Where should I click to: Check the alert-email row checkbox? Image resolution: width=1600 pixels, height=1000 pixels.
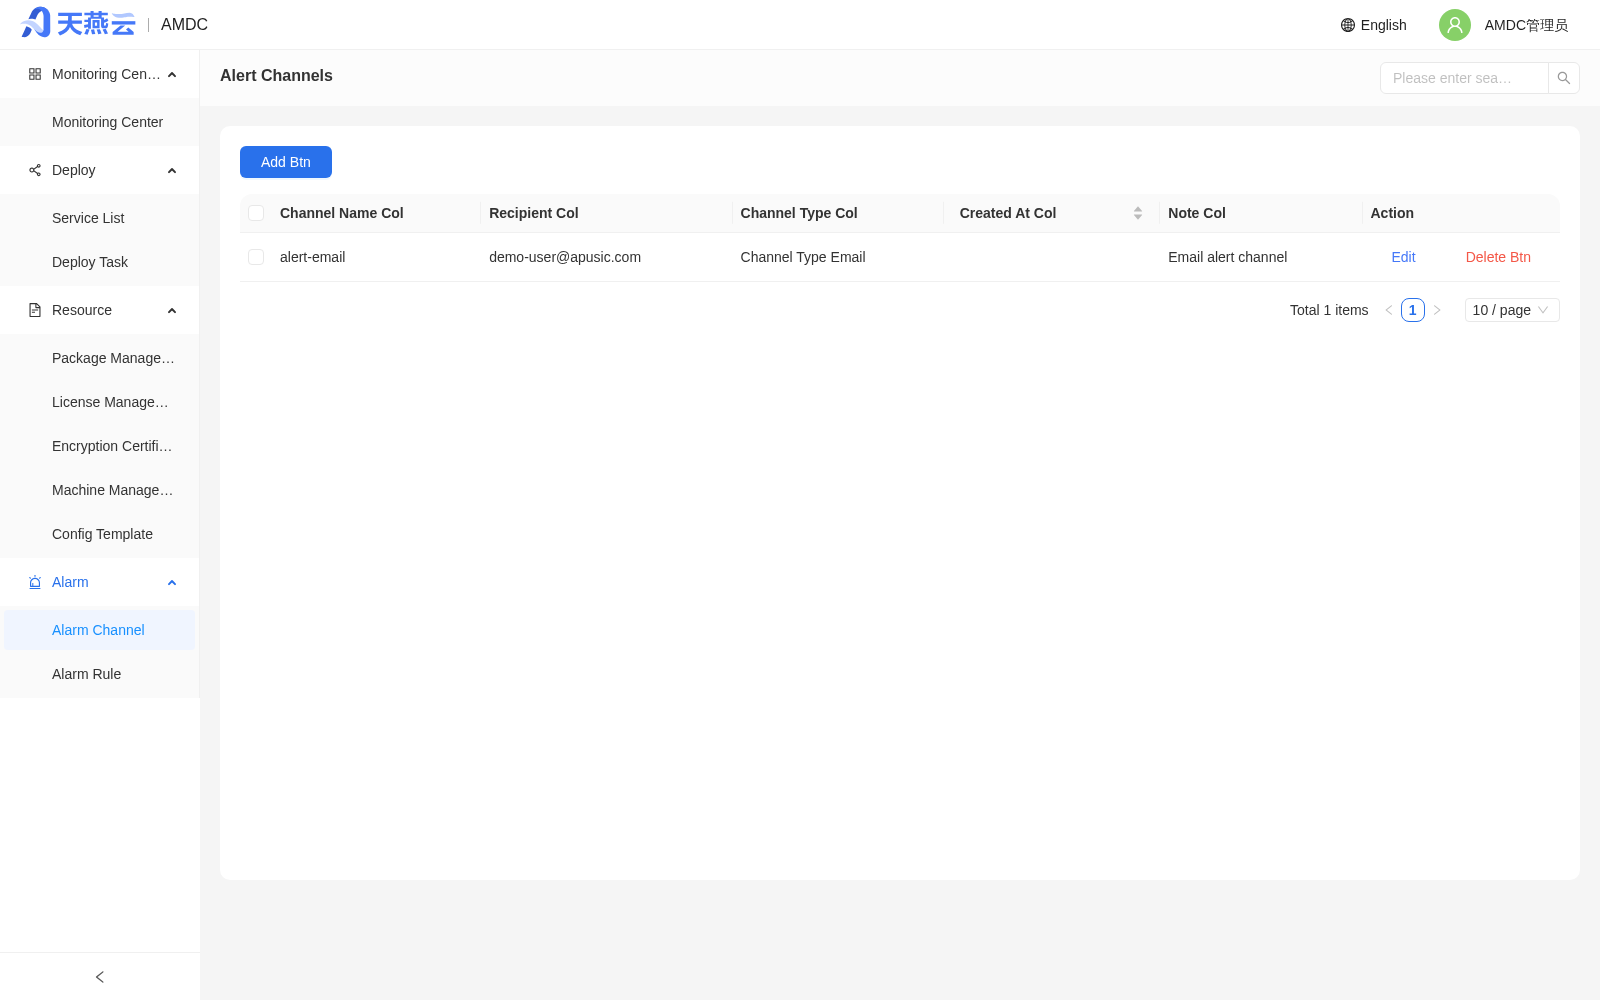point(256,257)
